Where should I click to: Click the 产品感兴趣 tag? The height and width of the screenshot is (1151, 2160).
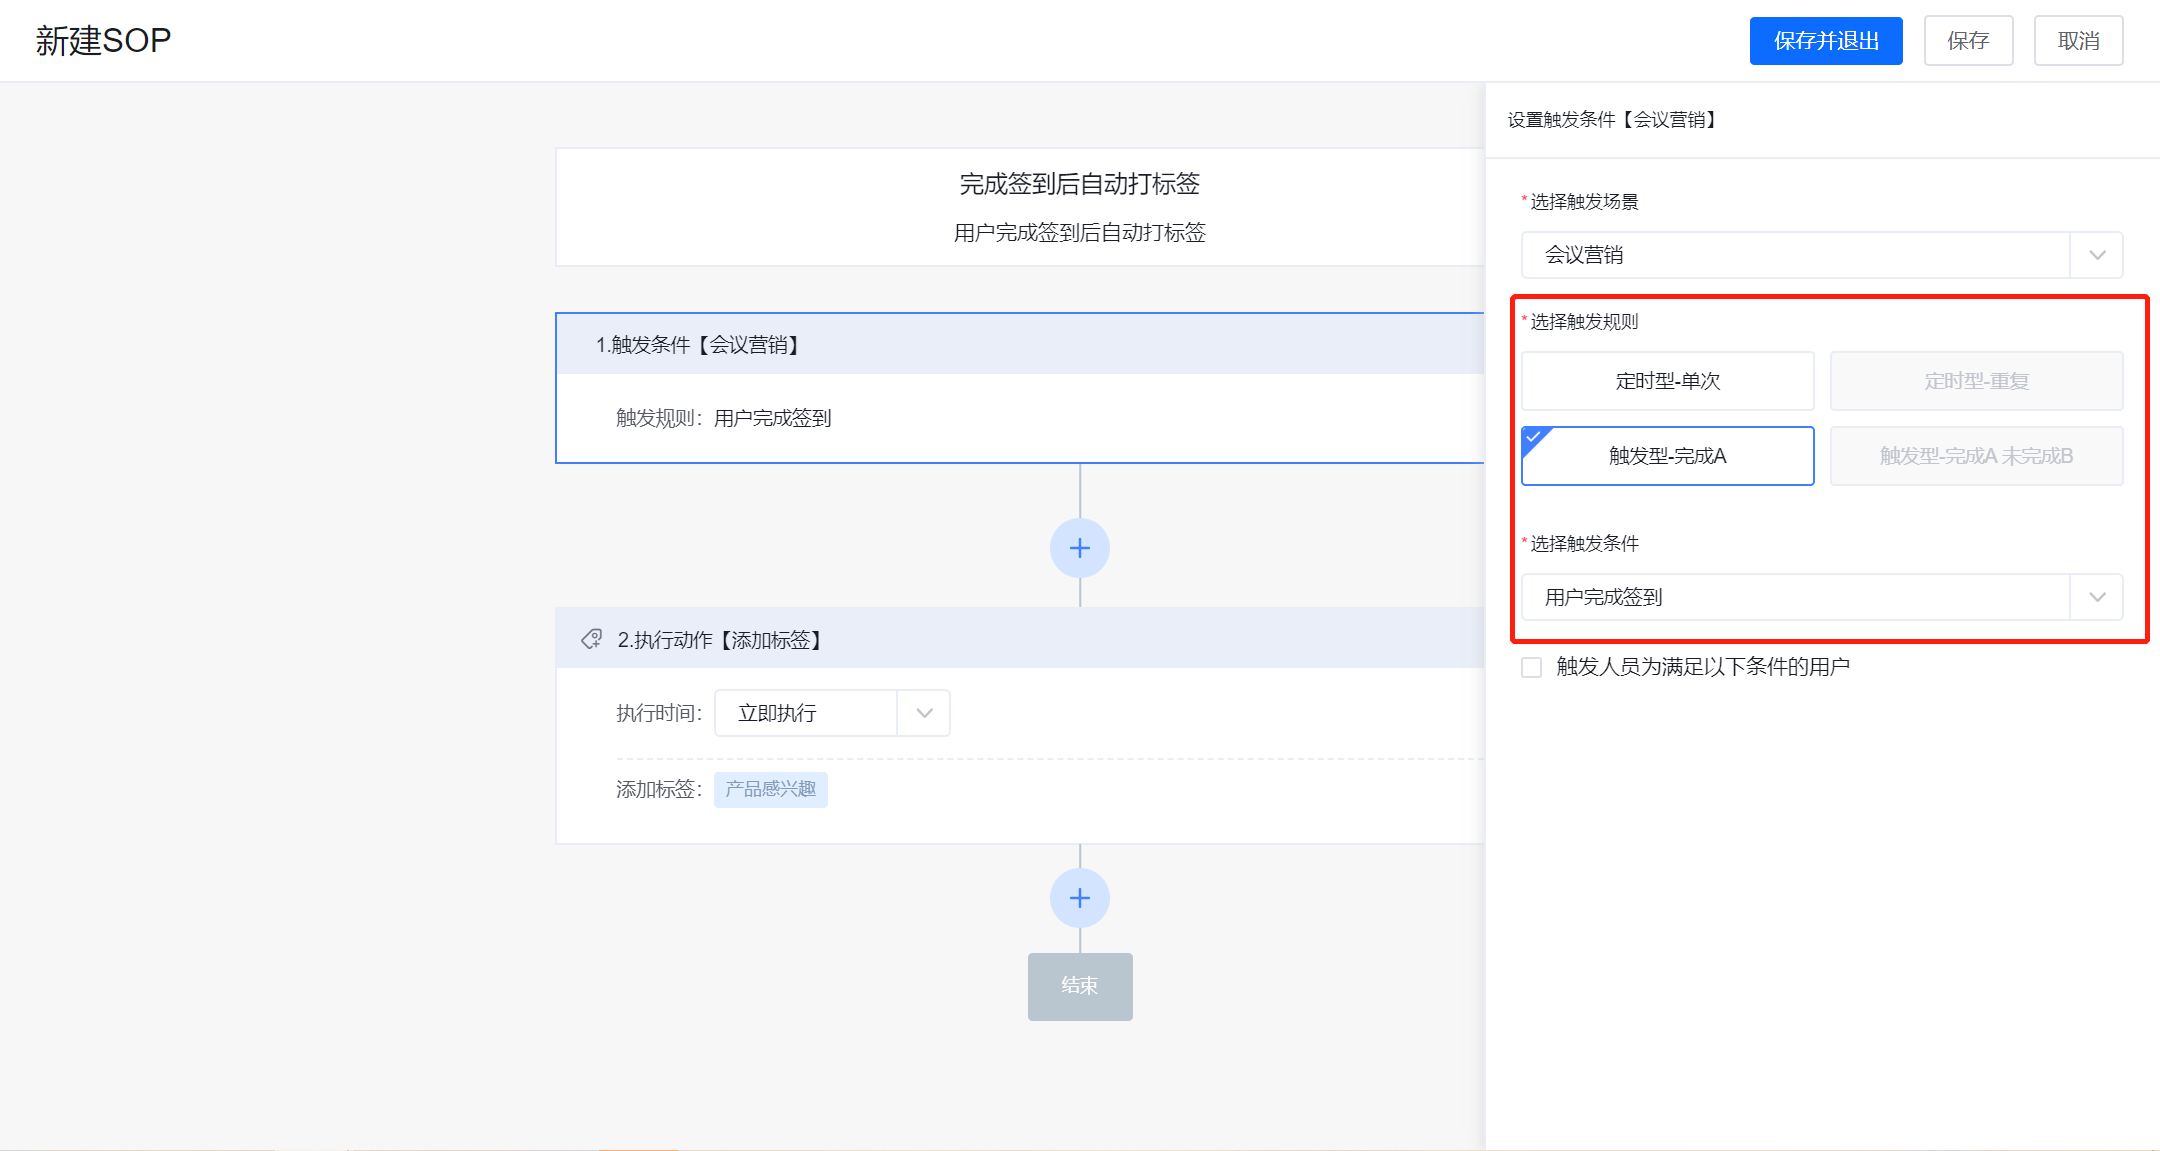770,789
